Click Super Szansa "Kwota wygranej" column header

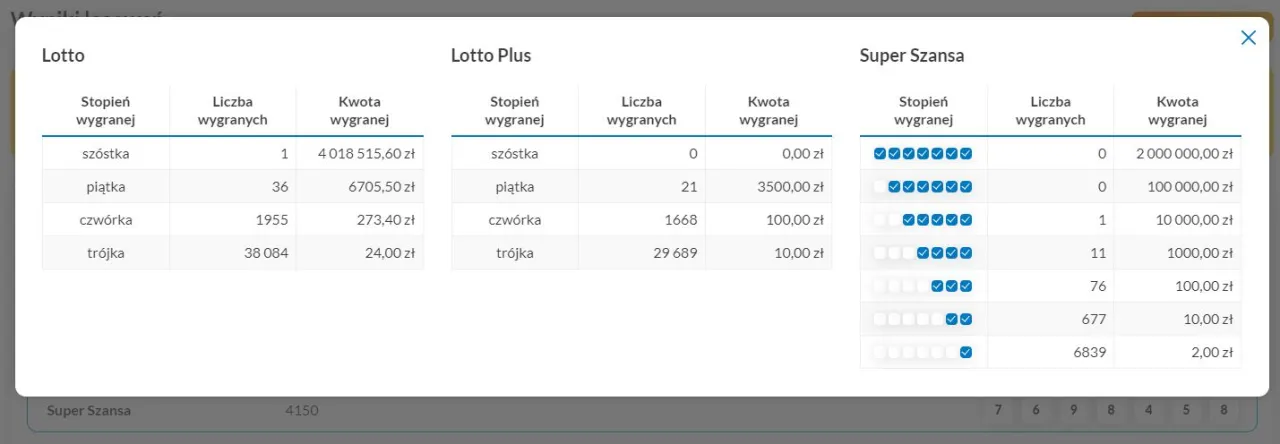[x=1177, y=111]
